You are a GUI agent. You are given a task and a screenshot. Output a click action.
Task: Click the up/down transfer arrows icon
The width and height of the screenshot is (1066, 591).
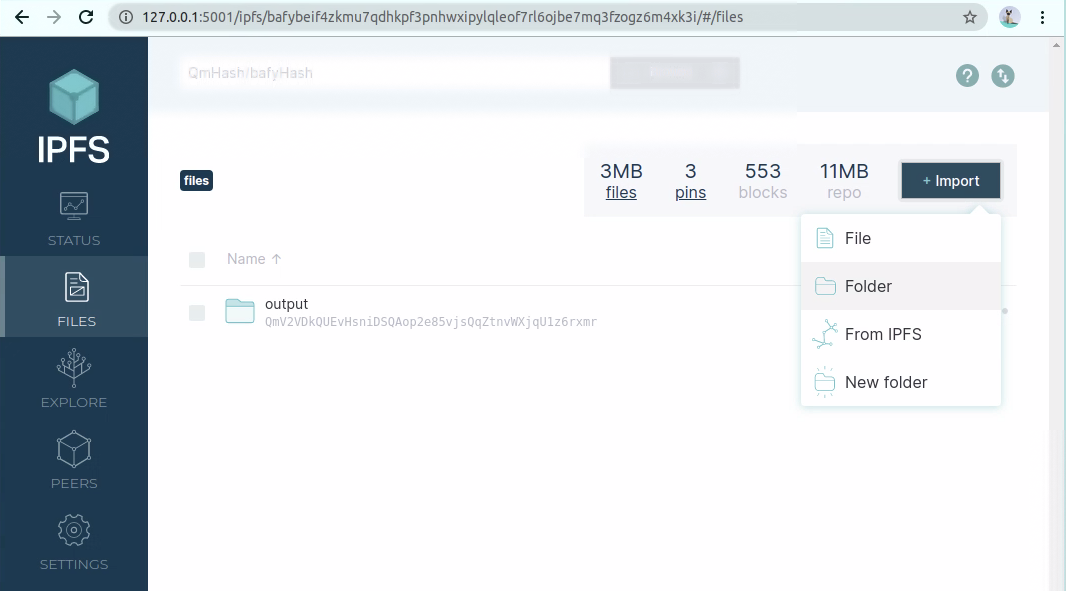tap(1003, 75)
